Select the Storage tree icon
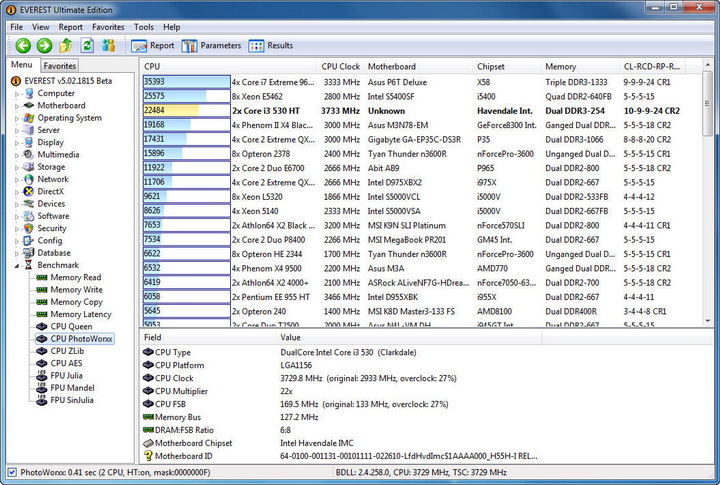 [29, 167]
